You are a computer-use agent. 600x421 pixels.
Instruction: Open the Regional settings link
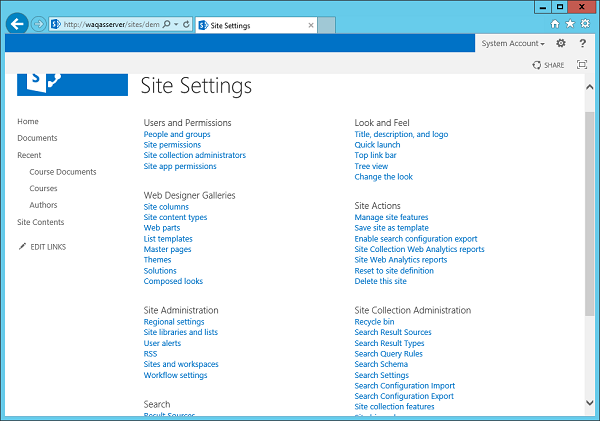pyautogui.click(x=174, y=322)
